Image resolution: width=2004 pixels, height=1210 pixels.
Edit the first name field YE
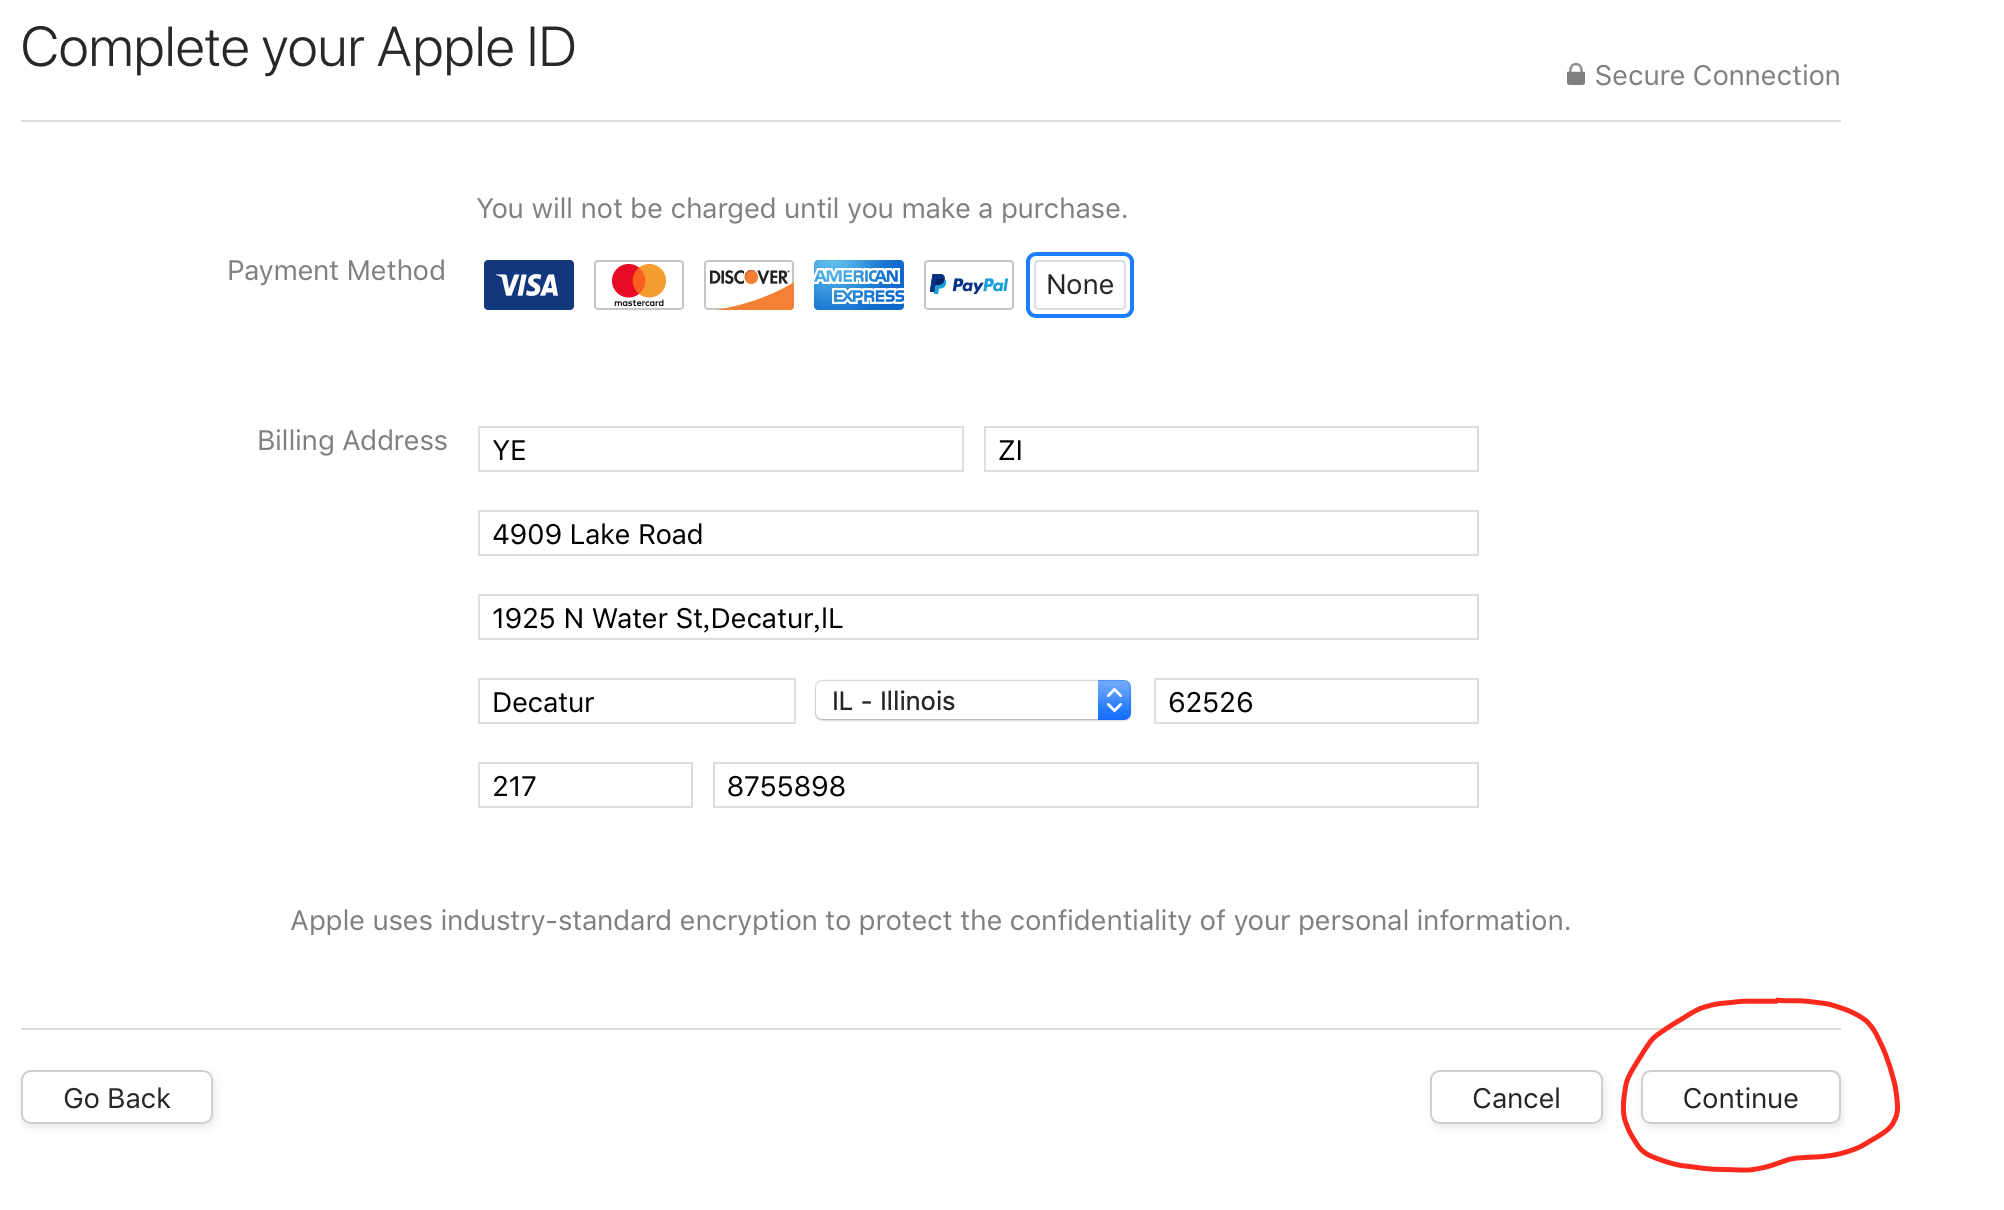point(720,449)
